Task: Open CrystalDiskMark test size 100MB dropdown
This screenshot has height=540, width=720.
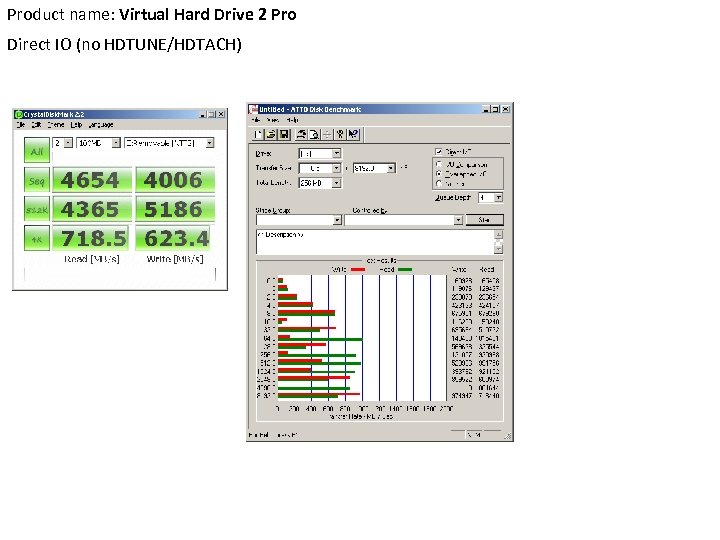Action: coord(116,143)
